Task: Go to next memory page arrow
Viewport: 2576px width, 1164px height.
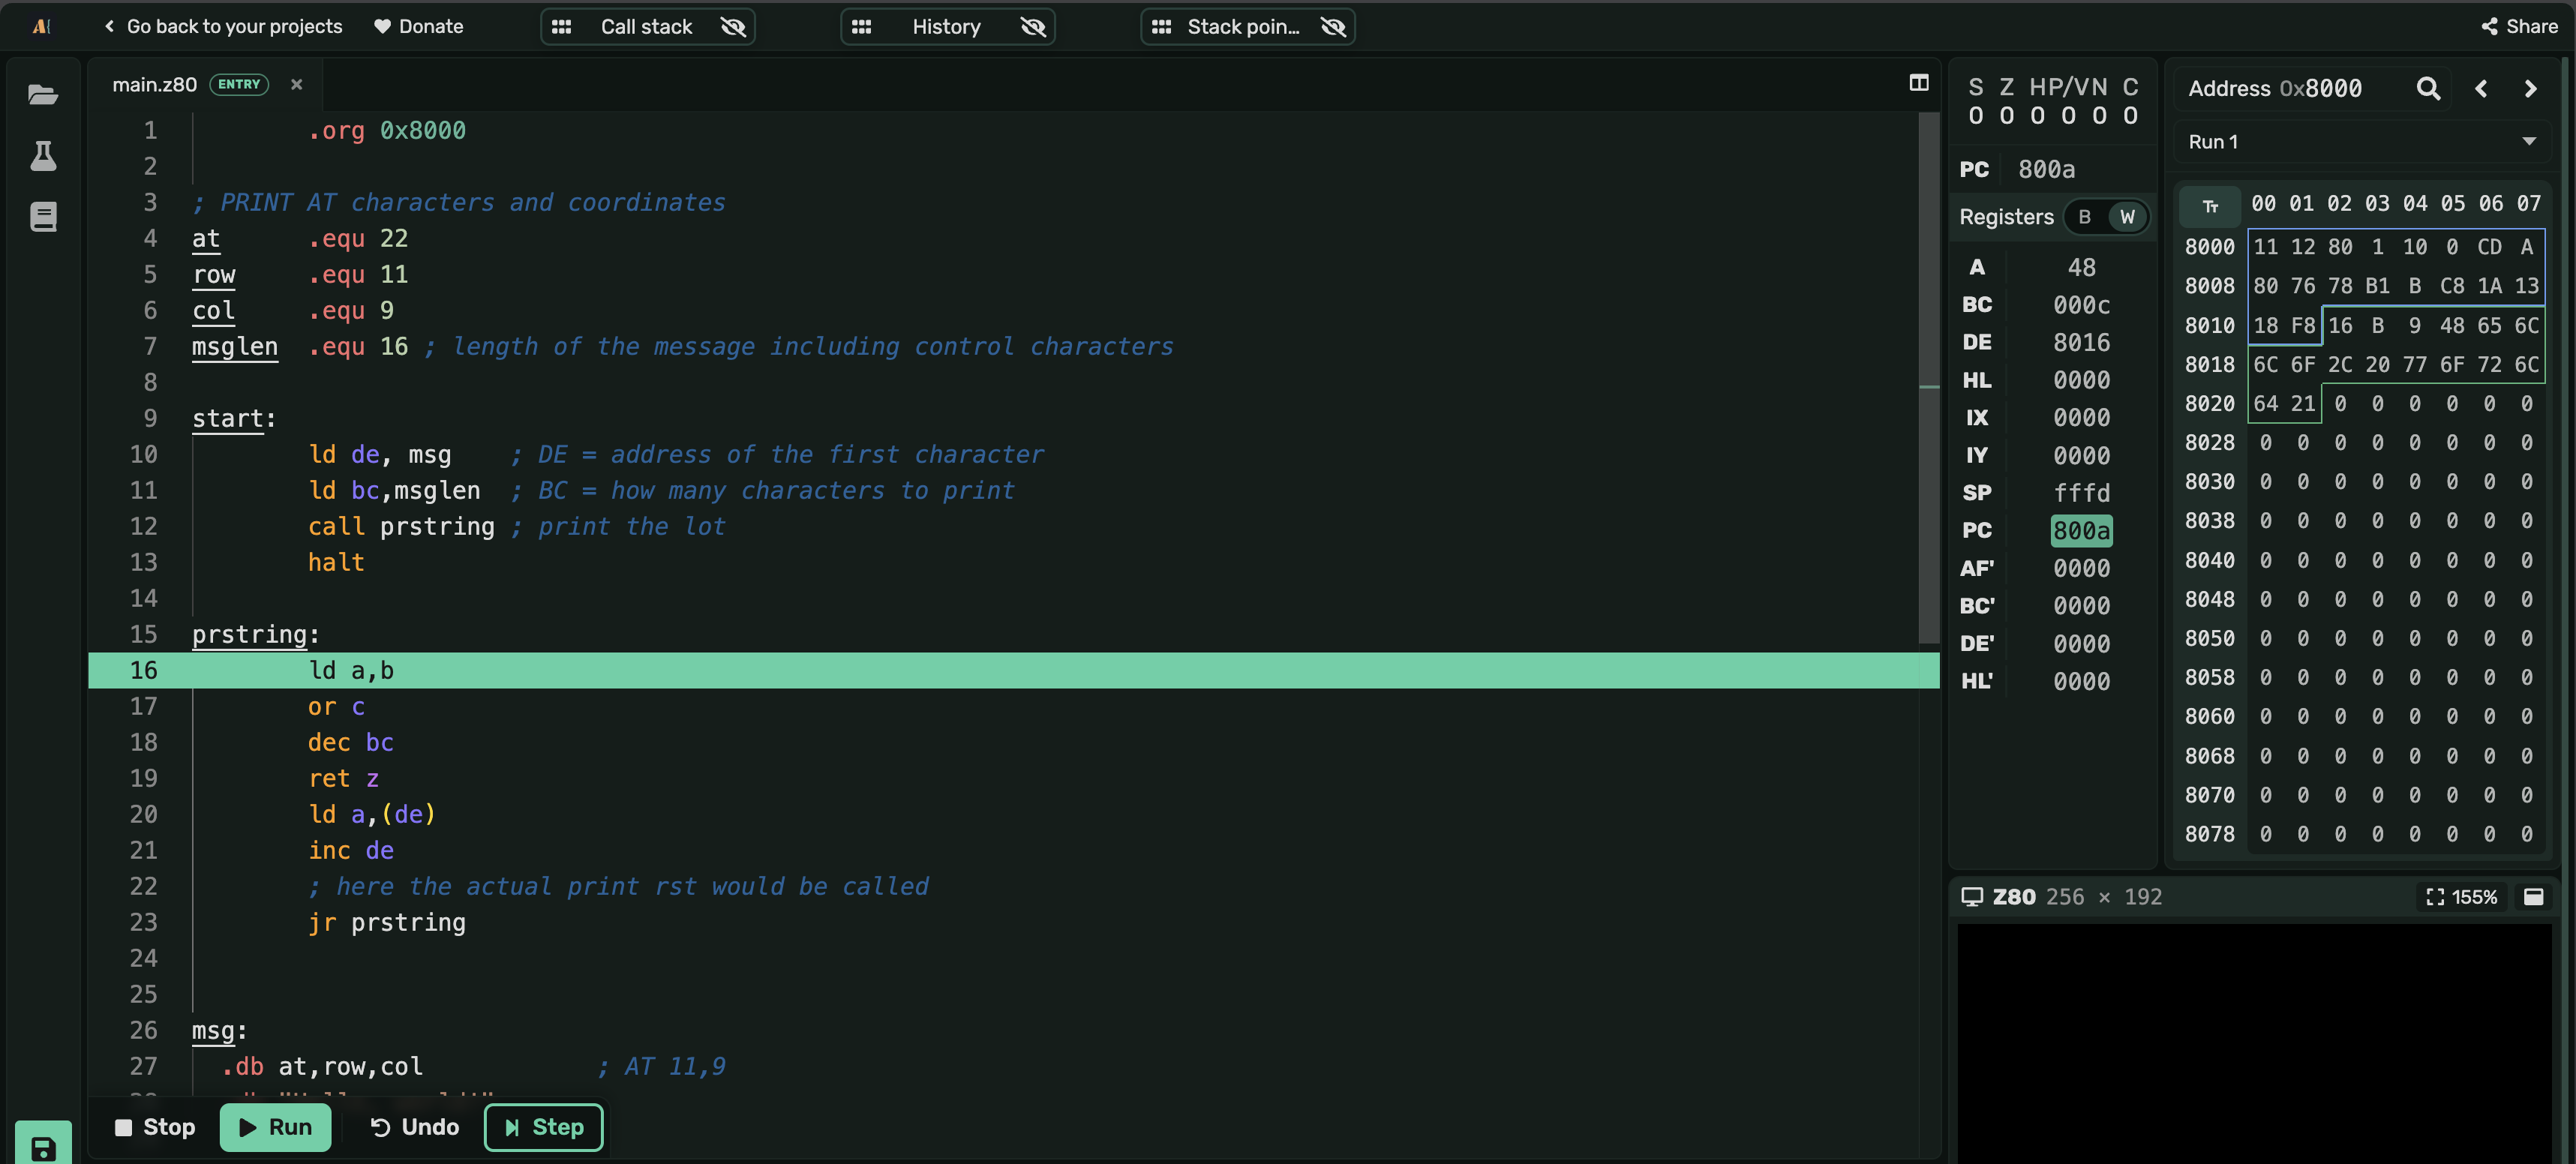Action: click(2530, 89)
